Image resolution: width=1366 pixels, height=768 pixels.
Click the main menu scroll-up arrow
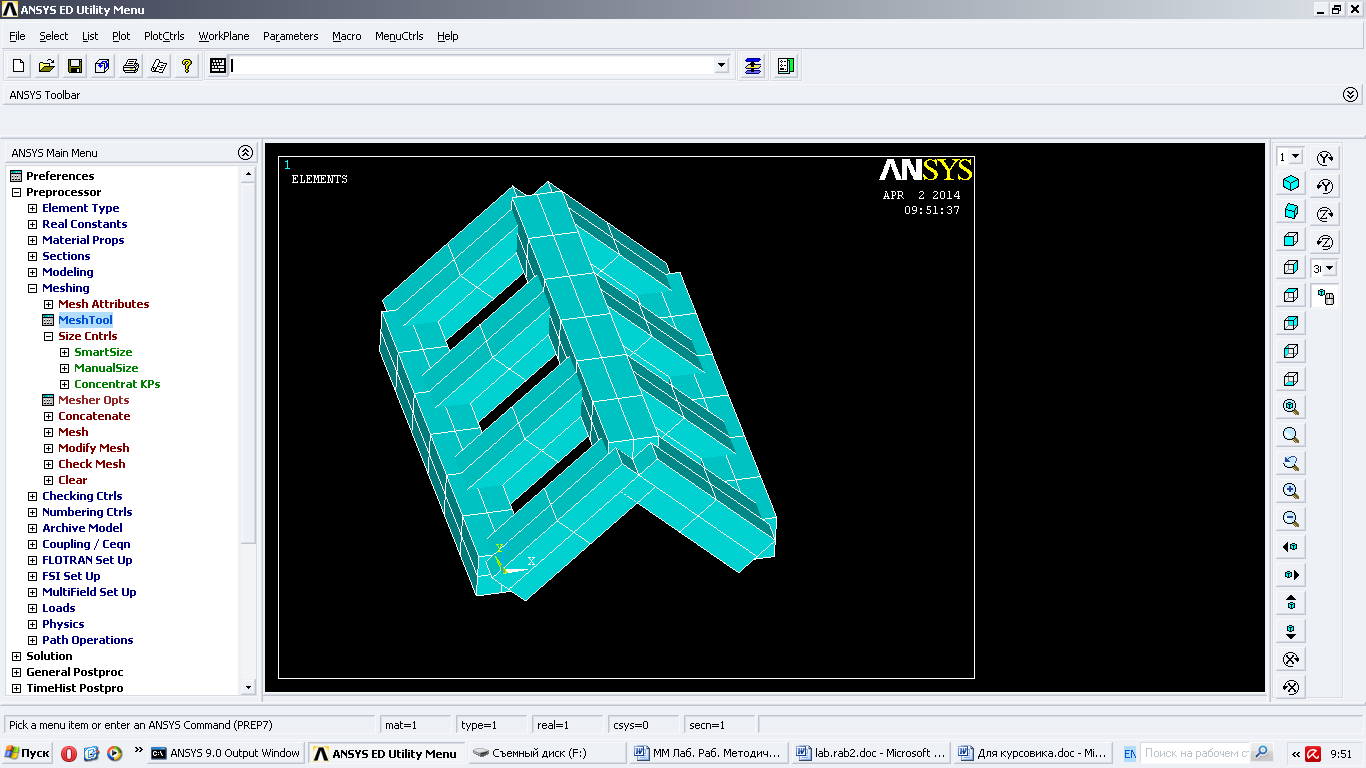click(x=249, y=174)
